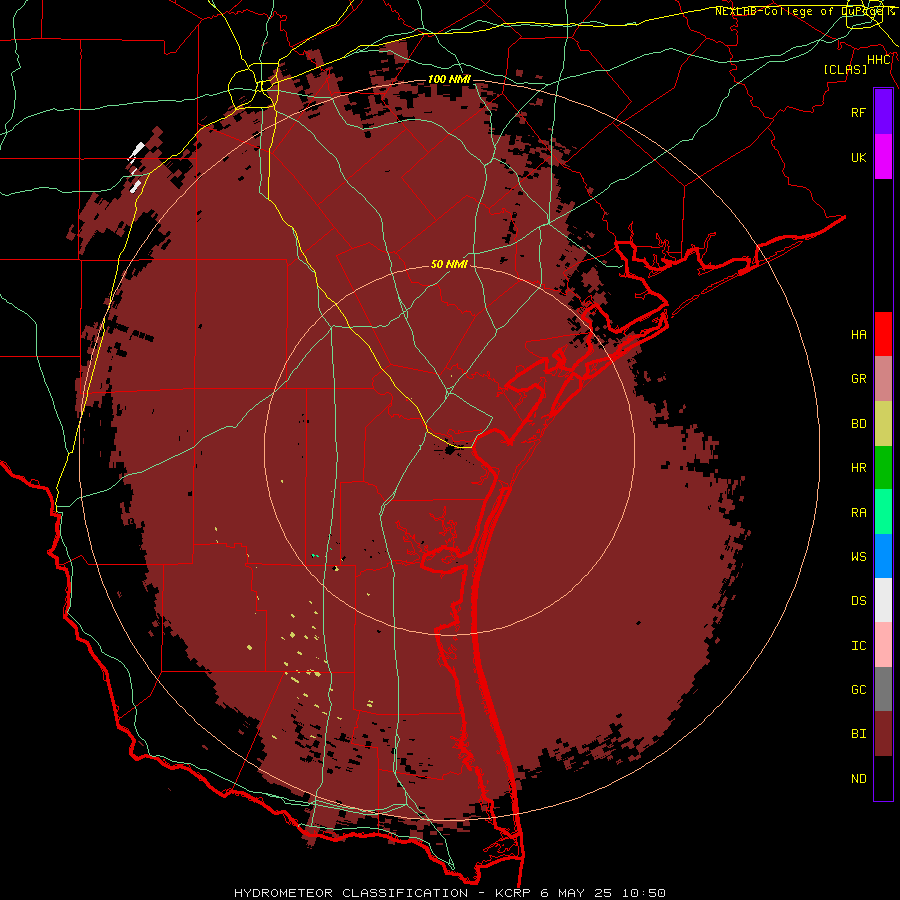900x900 pixels.
Task: Click the WS blue legend swatch
Action: pyautogui.click(x=883, y=556)
